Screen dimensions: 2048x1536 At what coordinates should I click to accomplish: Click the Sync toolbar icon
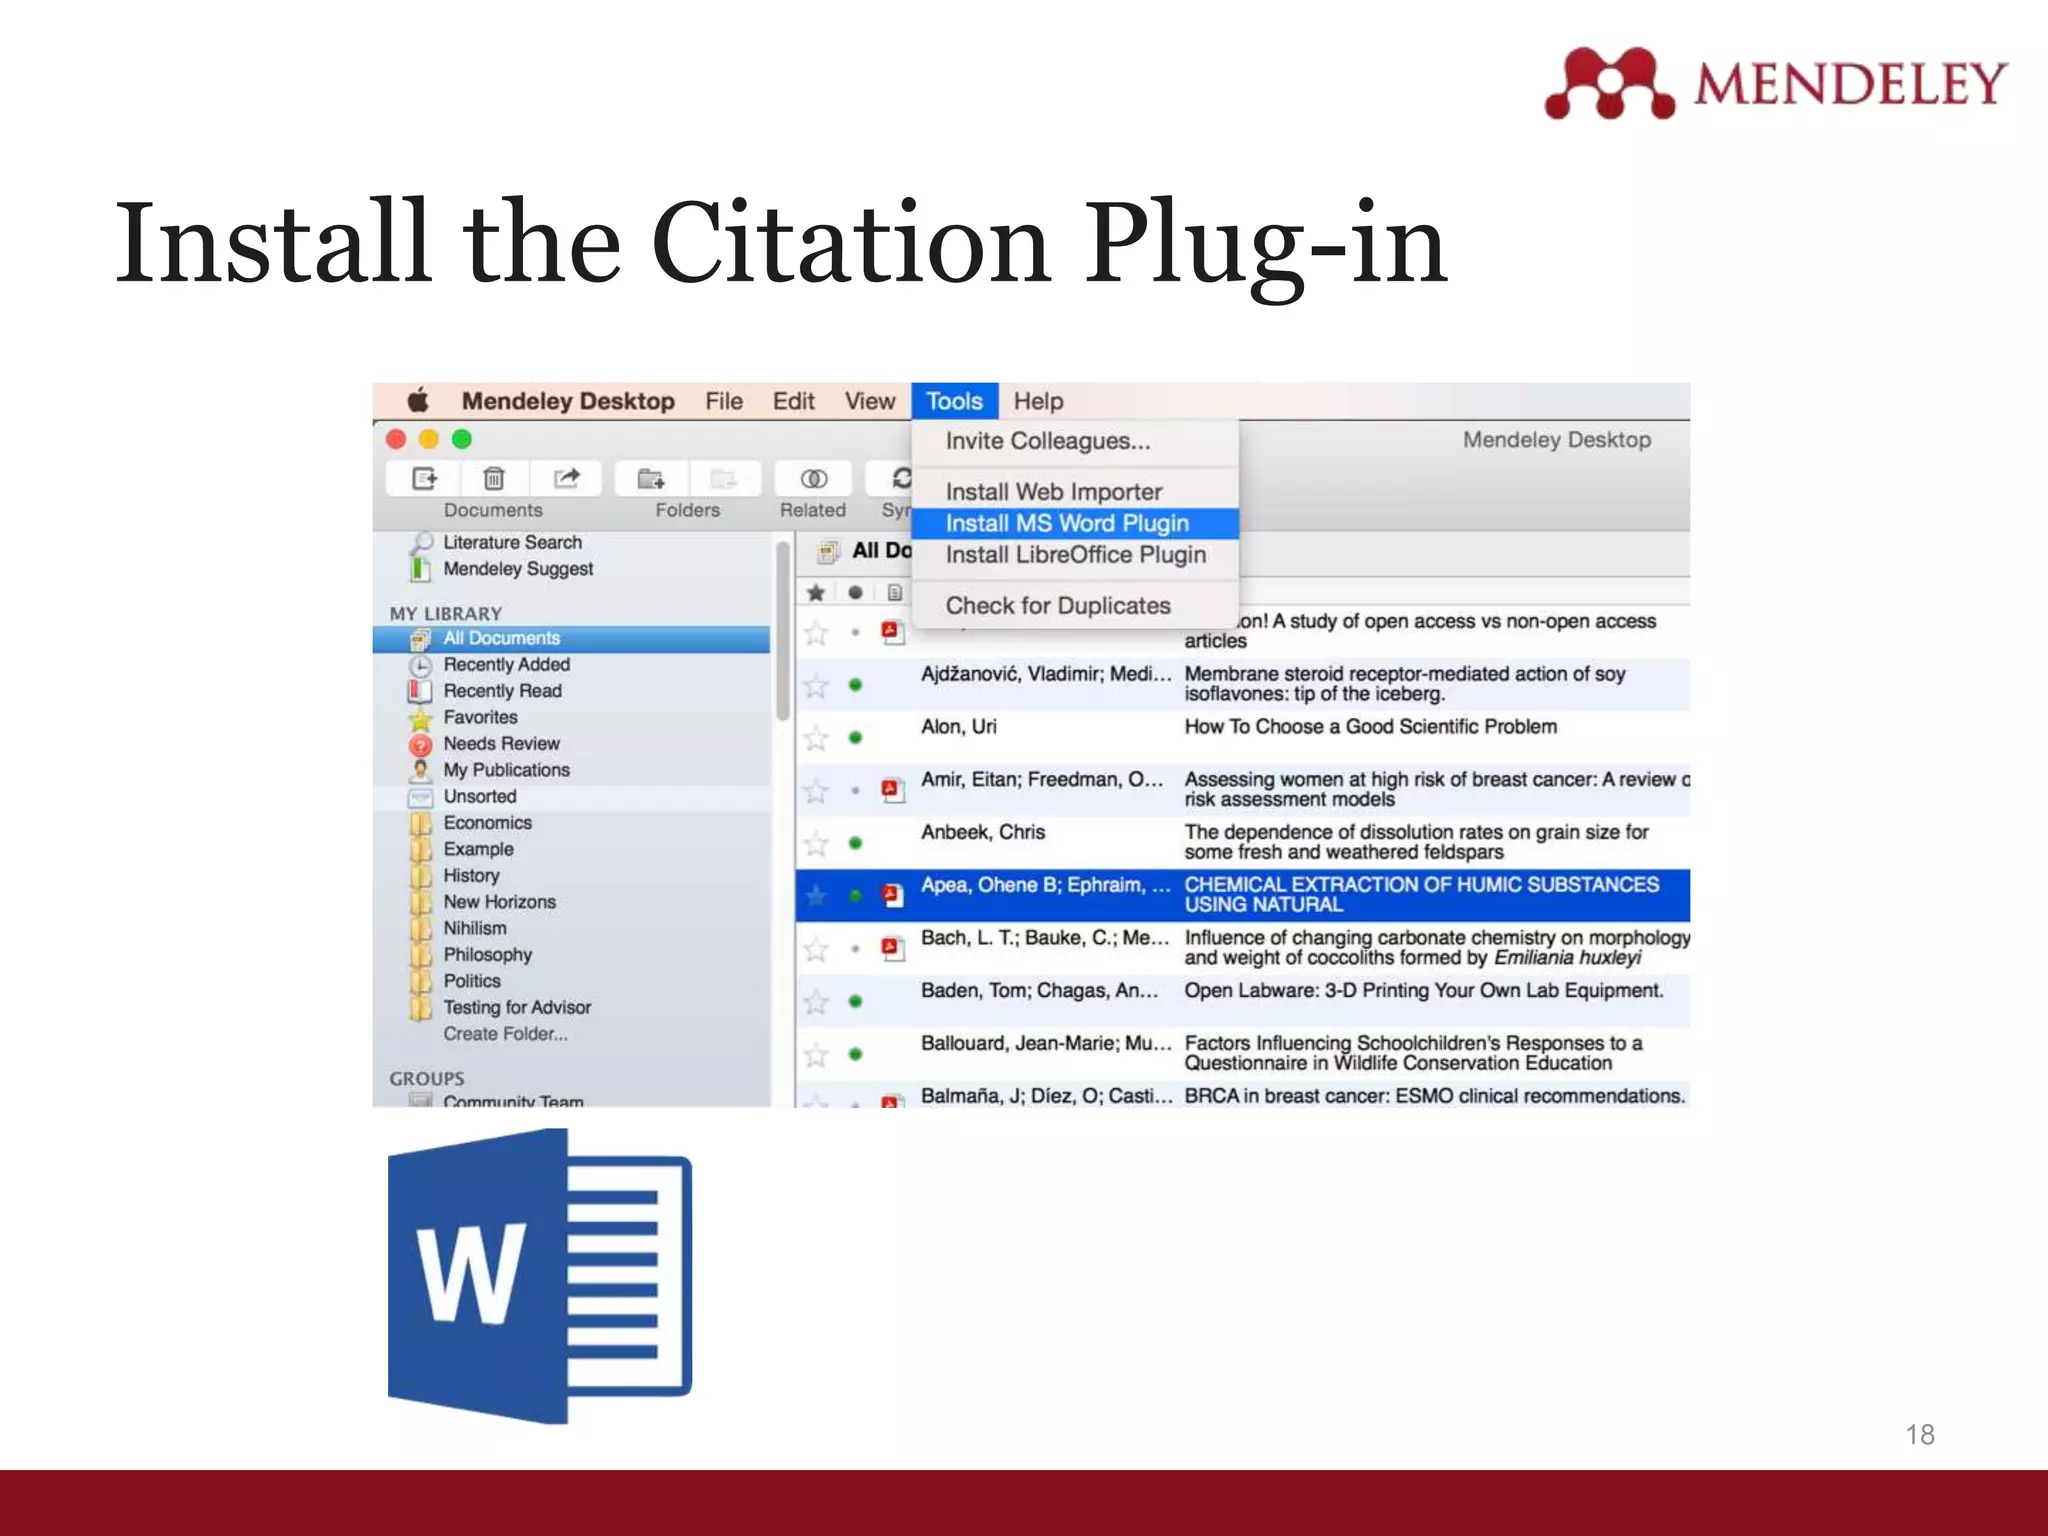point(901,478)
